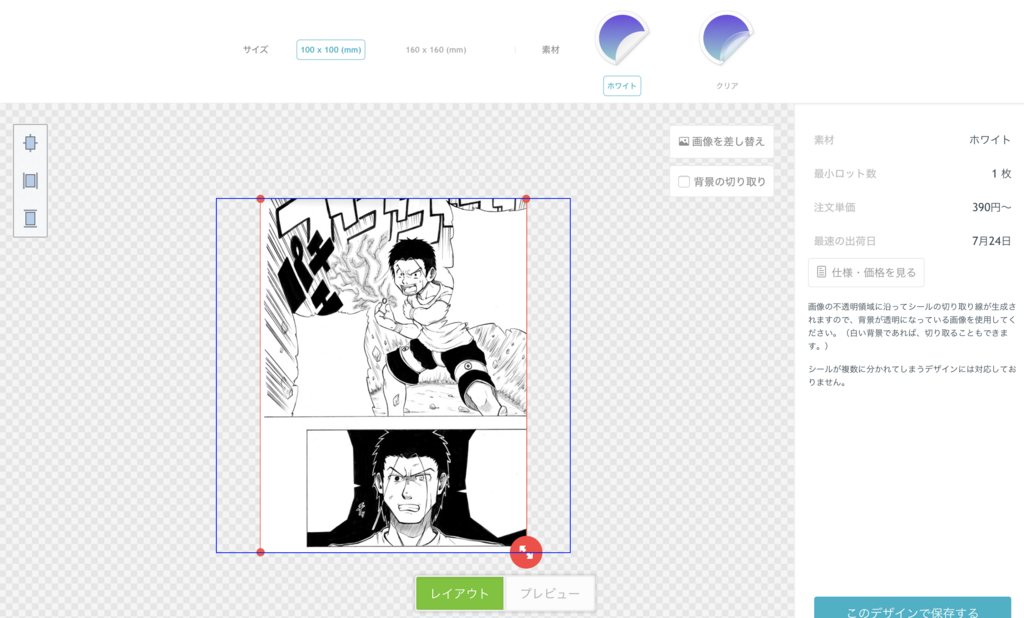Click the 390円〜 price value
Viewport: 1024px width, 618px height.
(991, 207)
